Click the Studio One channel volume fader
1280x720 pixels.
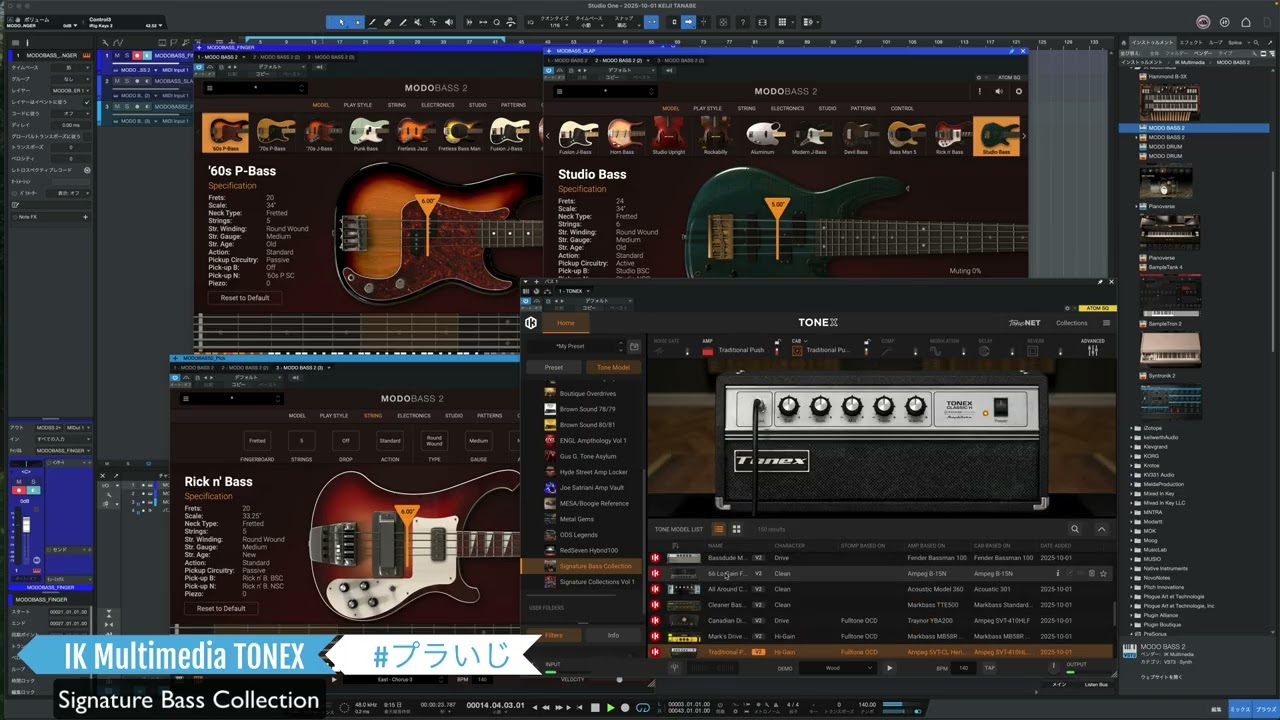tap(26, 524)
